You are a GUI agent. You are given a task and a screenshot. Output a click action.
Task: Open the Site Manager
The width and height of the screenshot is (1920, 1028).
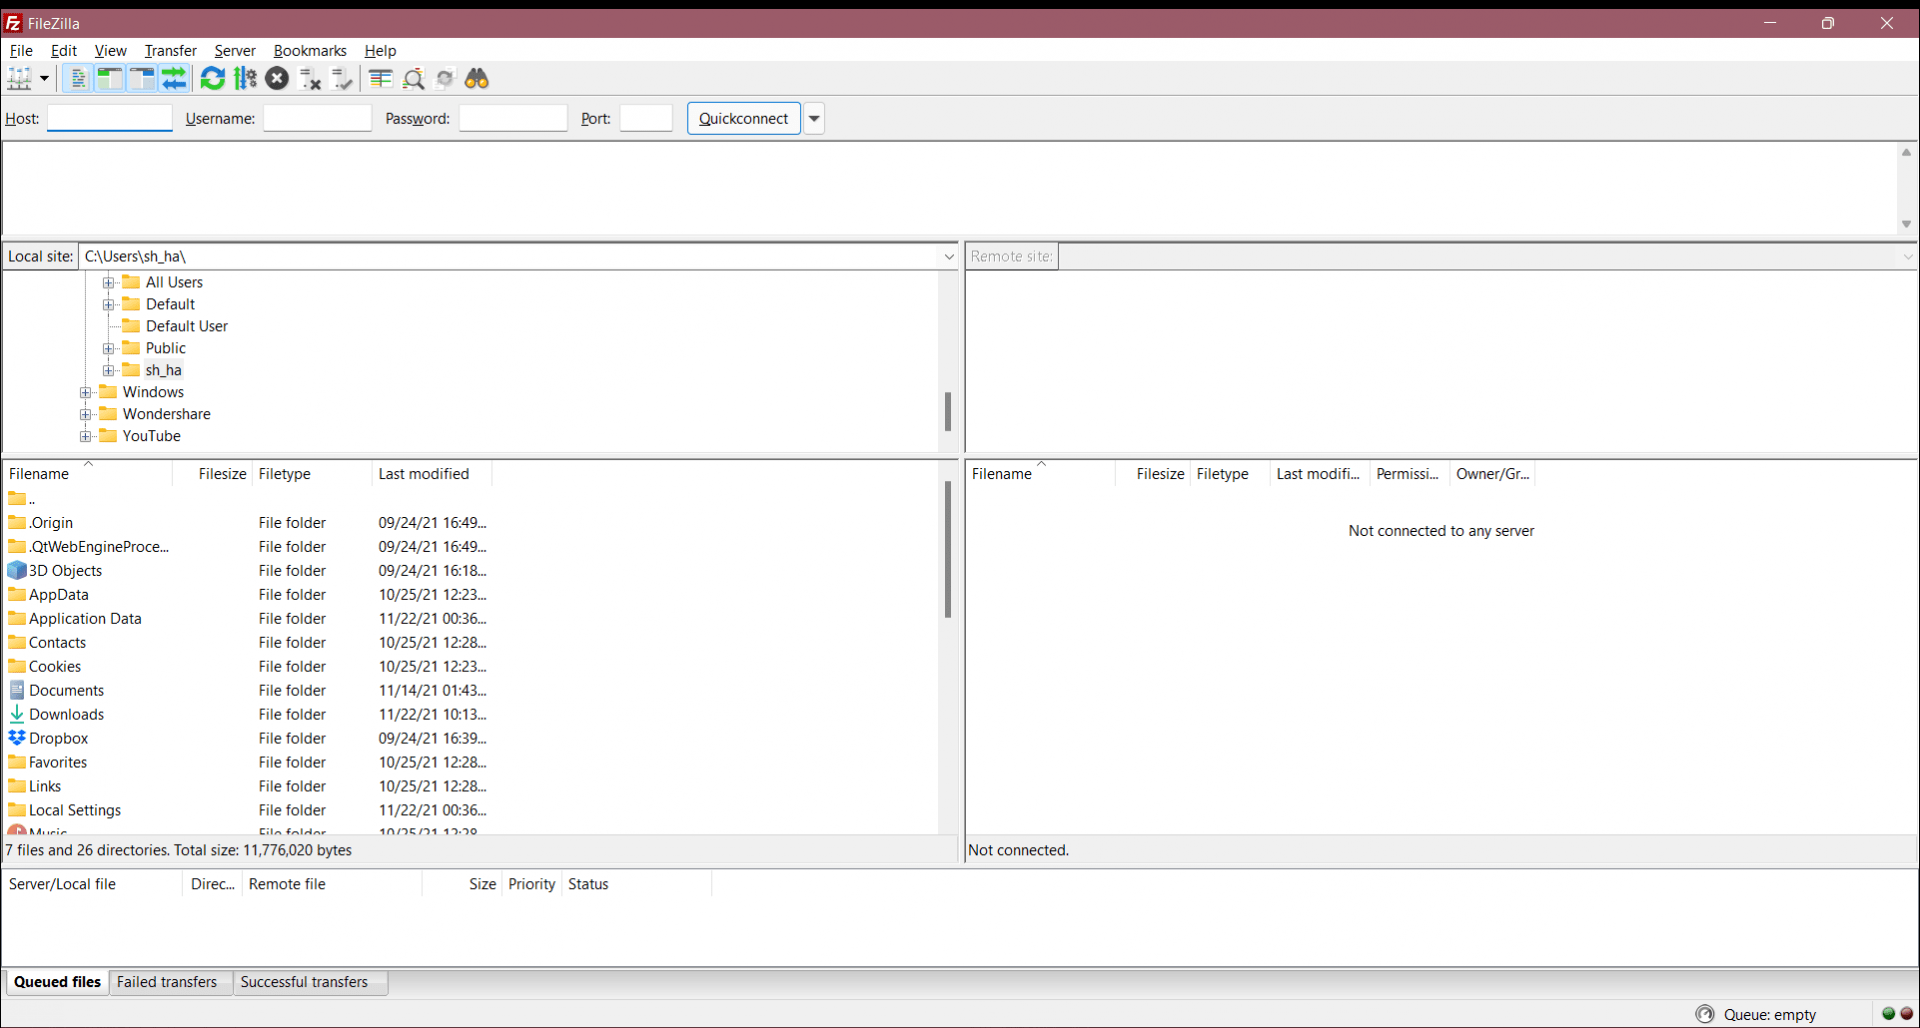(x=22, y=78)
